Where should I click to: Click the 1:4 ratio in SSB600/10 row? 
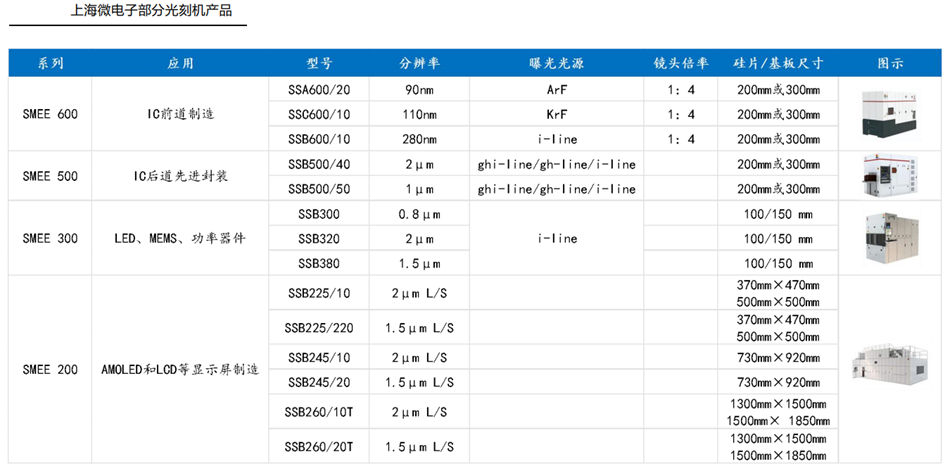pyautogui.click(x=681, y=139)
